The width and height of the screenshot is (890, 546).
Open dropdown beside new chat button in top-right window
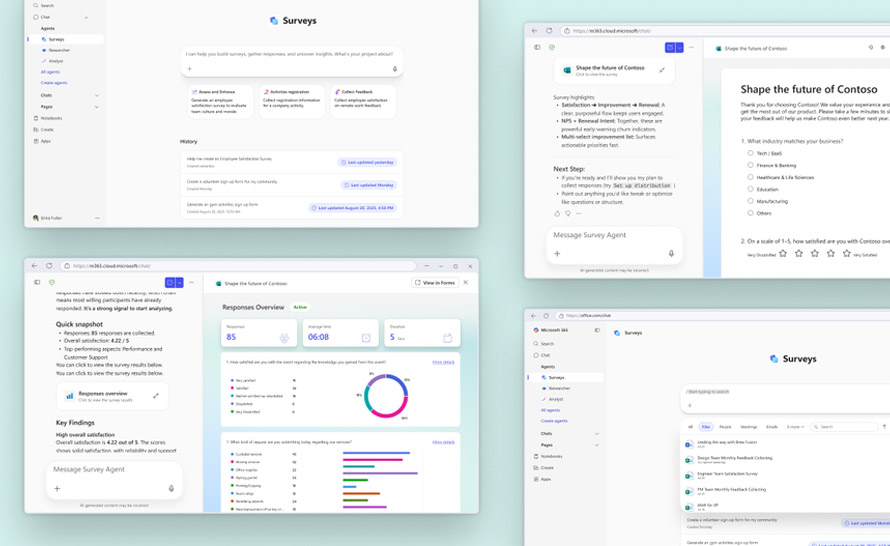click(x=679, y=48)
